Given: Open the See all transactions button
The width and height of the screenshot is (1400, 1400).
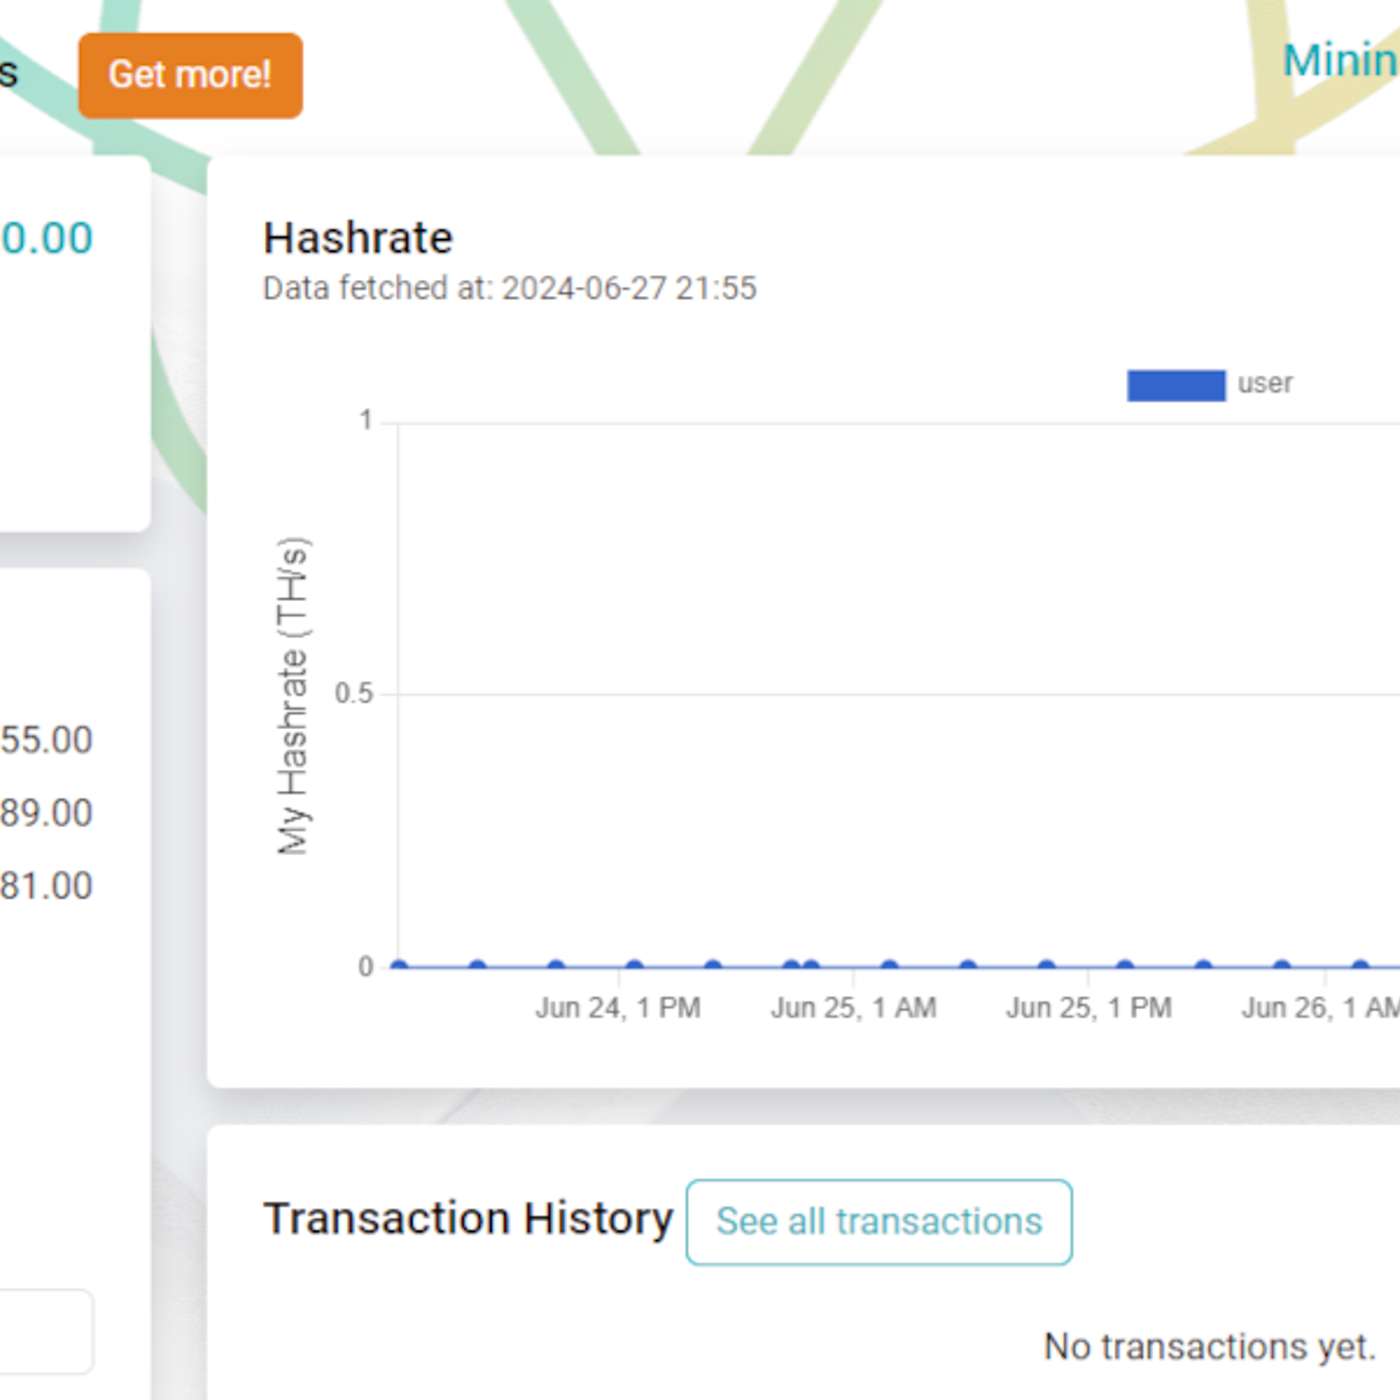Looking at the screenshot, I should 878,1222.
